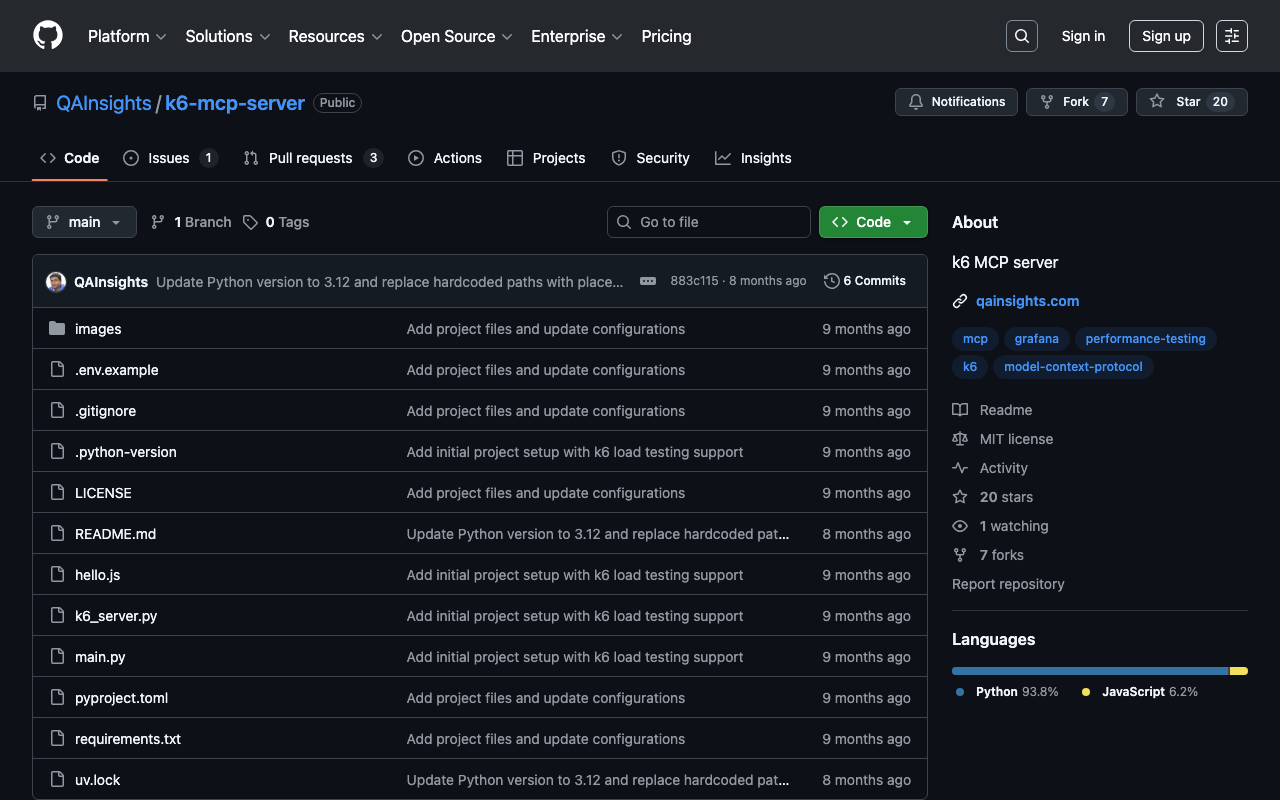The image size is (1280, 800).
Task: Expand the Platform menu
Action: point(126,36)
